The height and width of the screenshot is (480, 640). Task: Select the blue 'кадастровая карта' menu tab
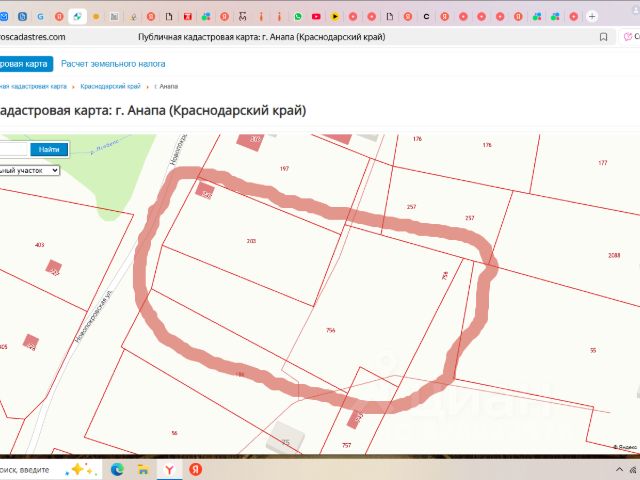click(x=26, y=64)
